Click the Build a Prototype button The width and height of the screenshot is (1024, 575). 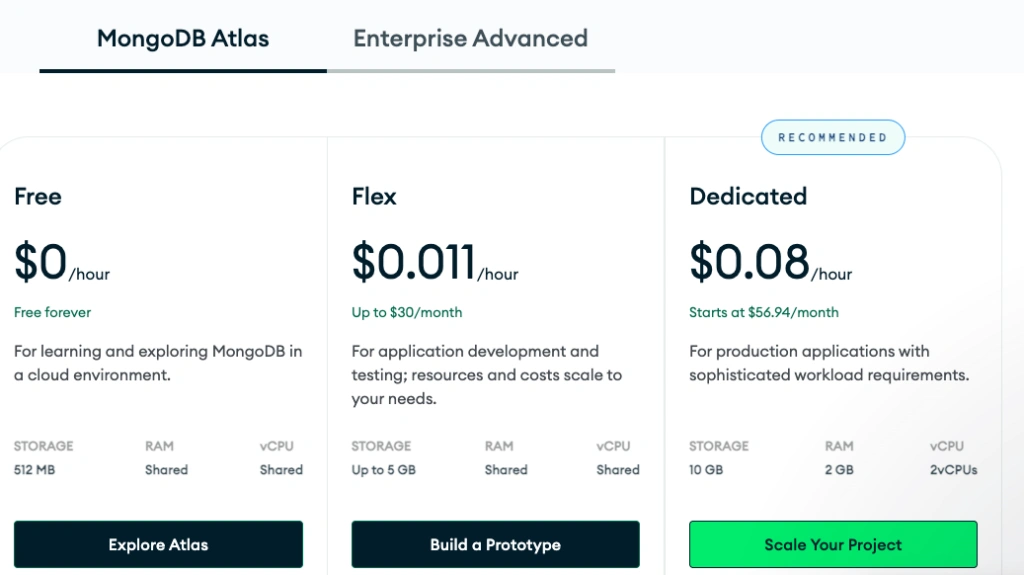pos(495,545)
